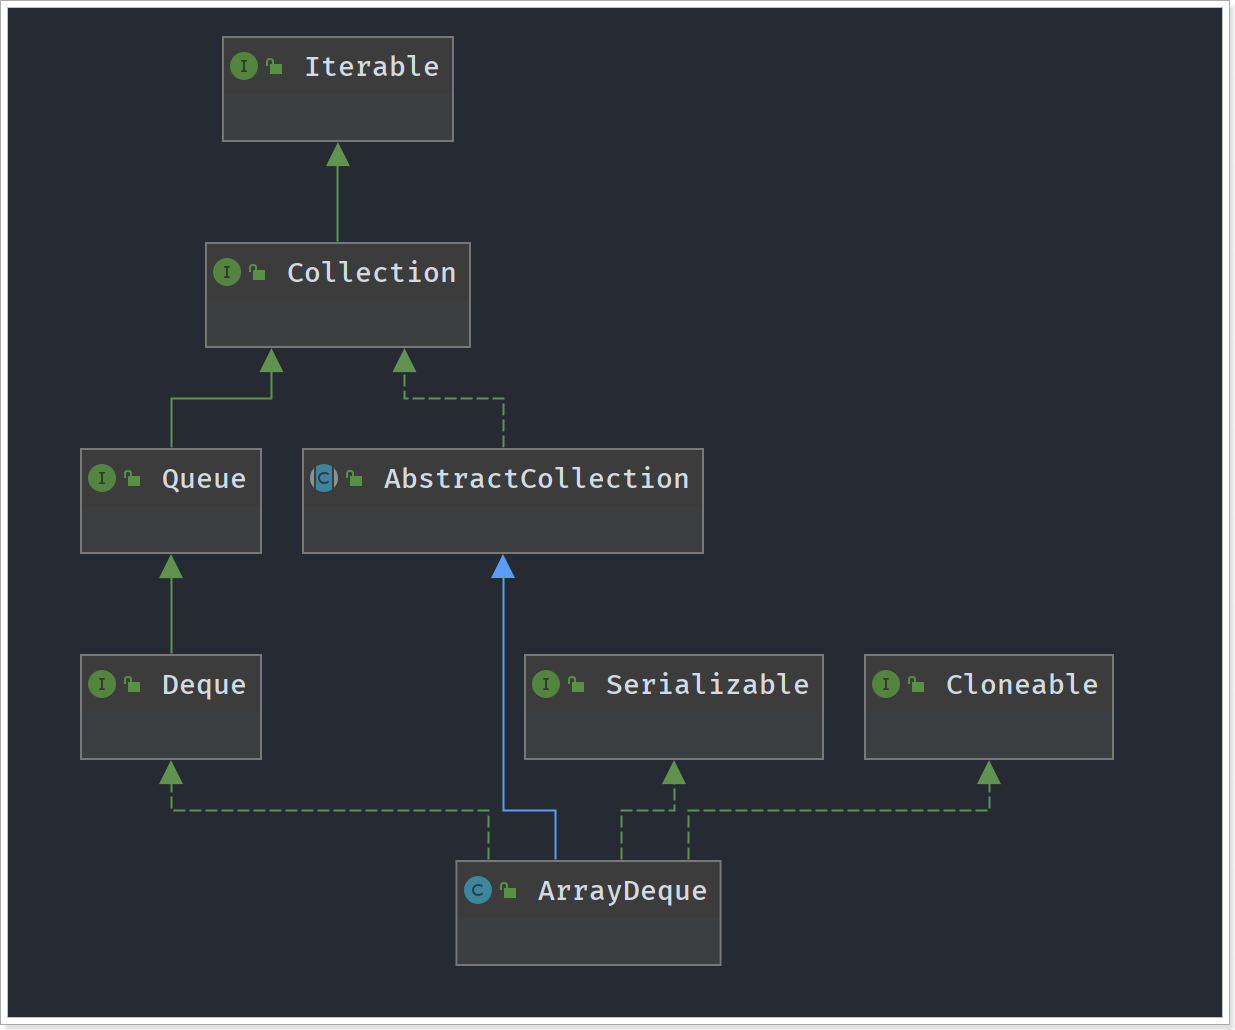Click the Queue interface icon
The height and width of the screenshot is (1030, 1235).
[x=102, y=478]
